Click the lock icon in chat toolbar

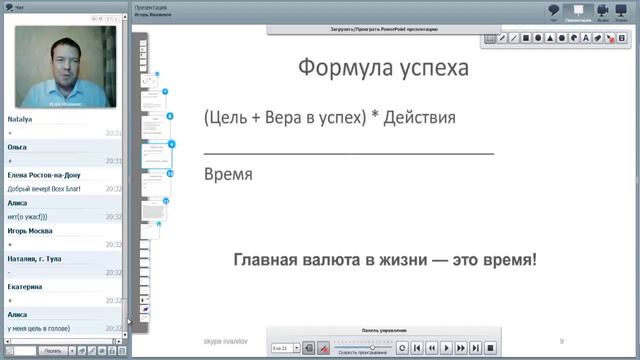[x=112, y=351]
